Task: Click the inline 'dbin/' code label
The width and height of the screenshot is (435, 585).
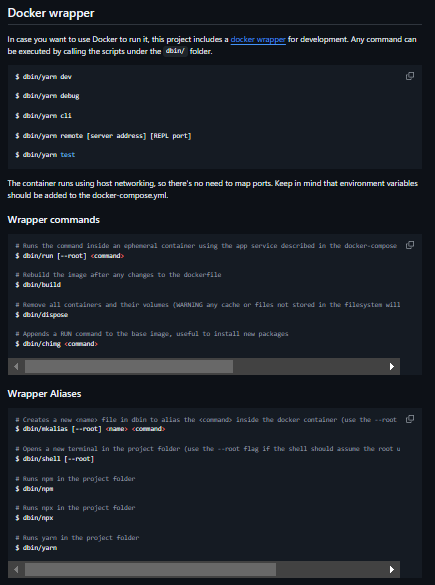Action: [175, 51]
